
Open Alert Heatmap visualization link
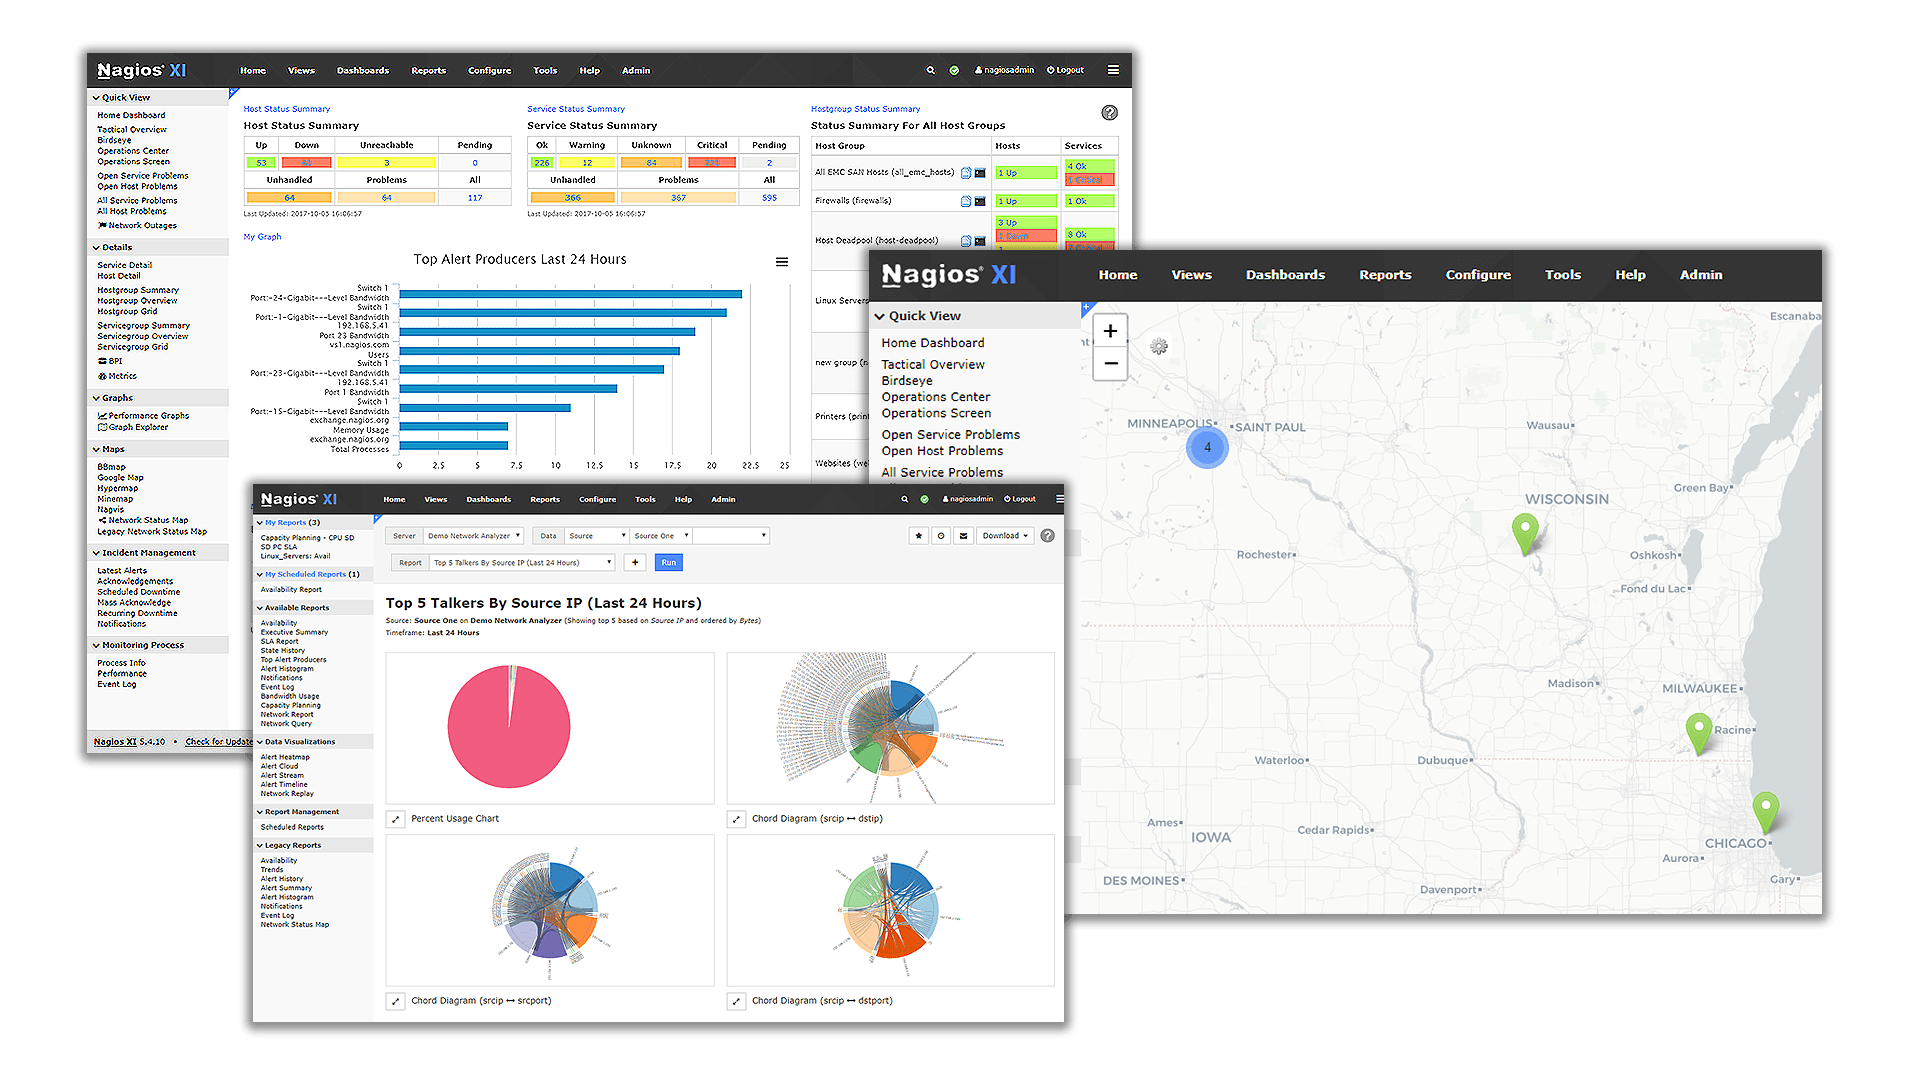285,757
